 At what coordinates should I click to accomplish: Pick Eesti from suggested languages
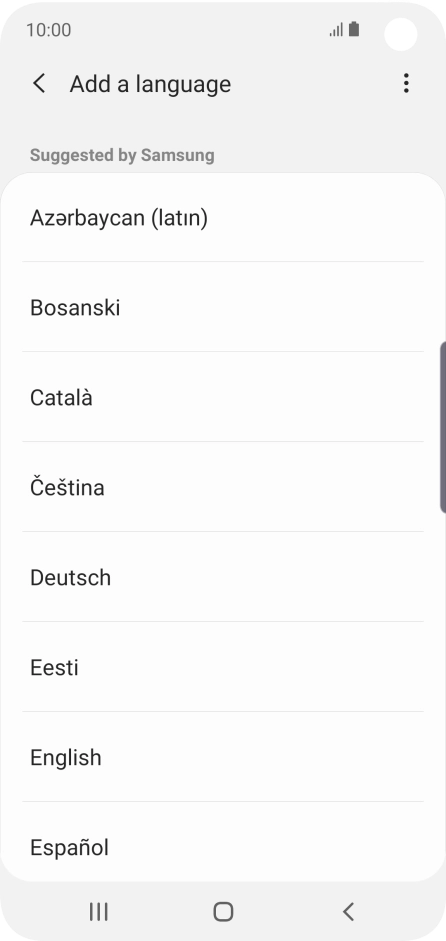(x=223, y=667)
